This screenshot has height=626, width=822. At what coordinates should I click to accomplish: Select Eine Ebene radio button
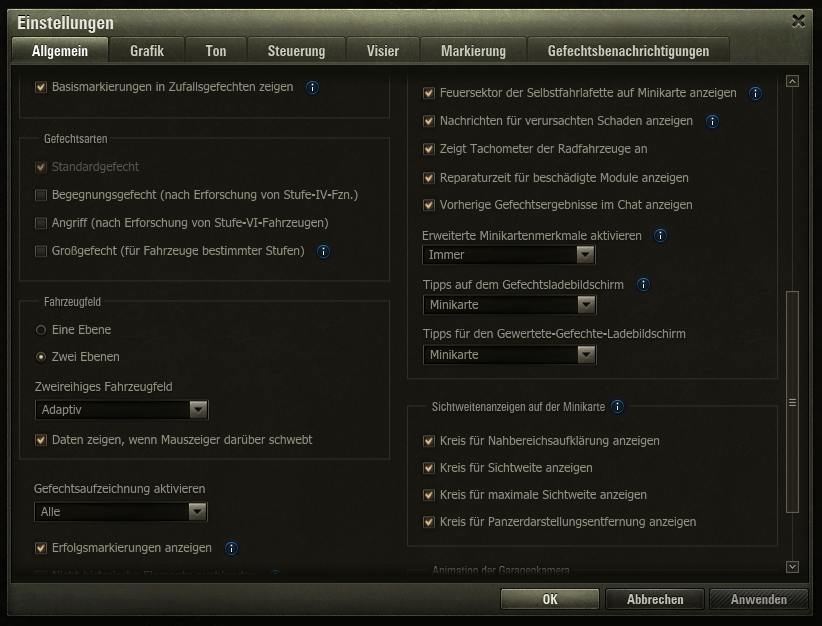coord(41,330)
